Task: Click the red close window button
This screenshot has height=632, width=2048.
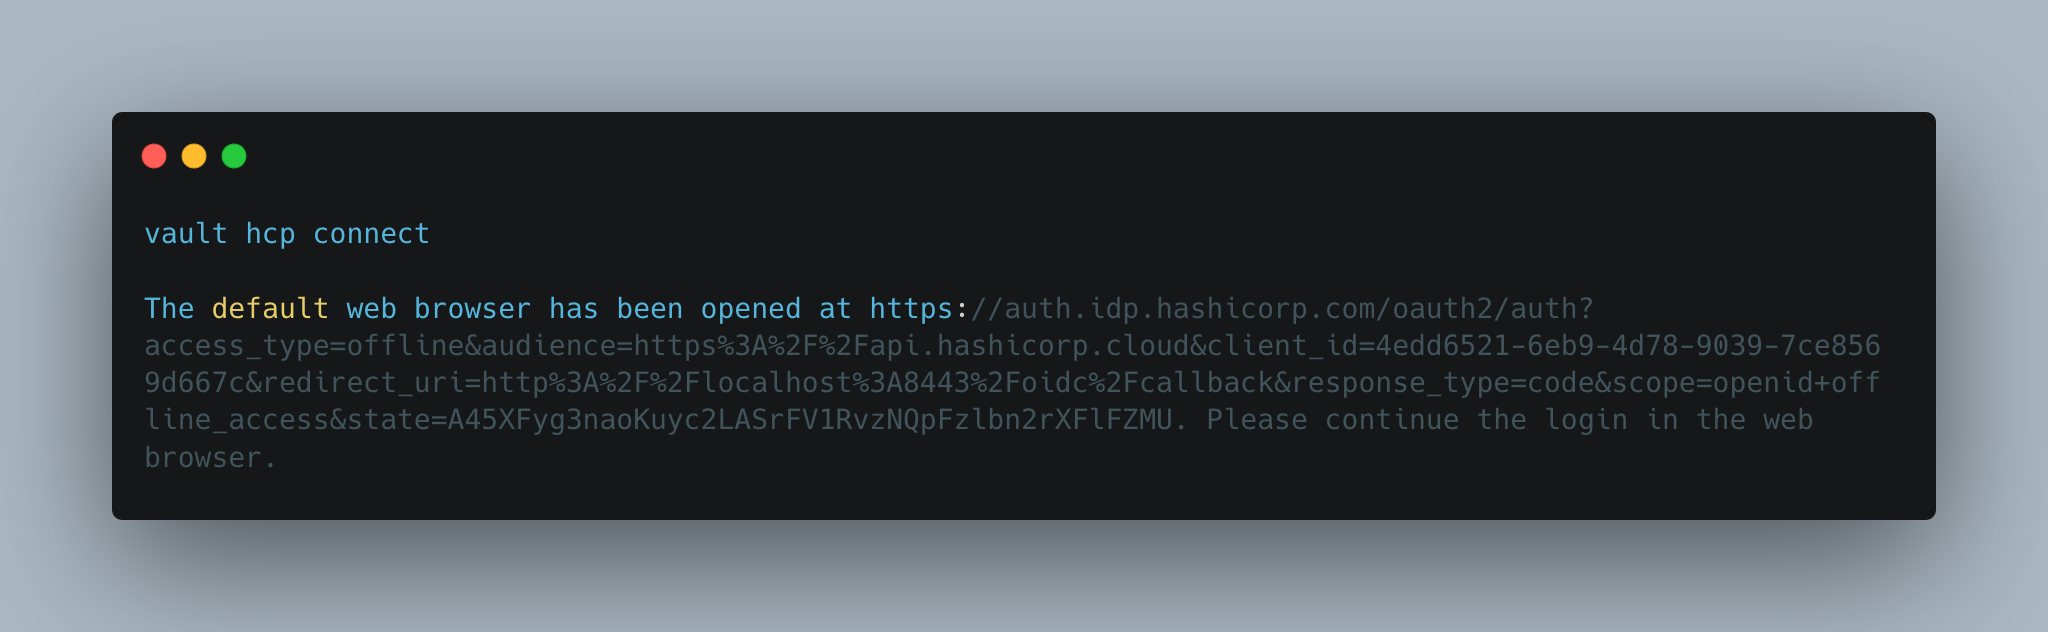Action: tap(154, 156)
